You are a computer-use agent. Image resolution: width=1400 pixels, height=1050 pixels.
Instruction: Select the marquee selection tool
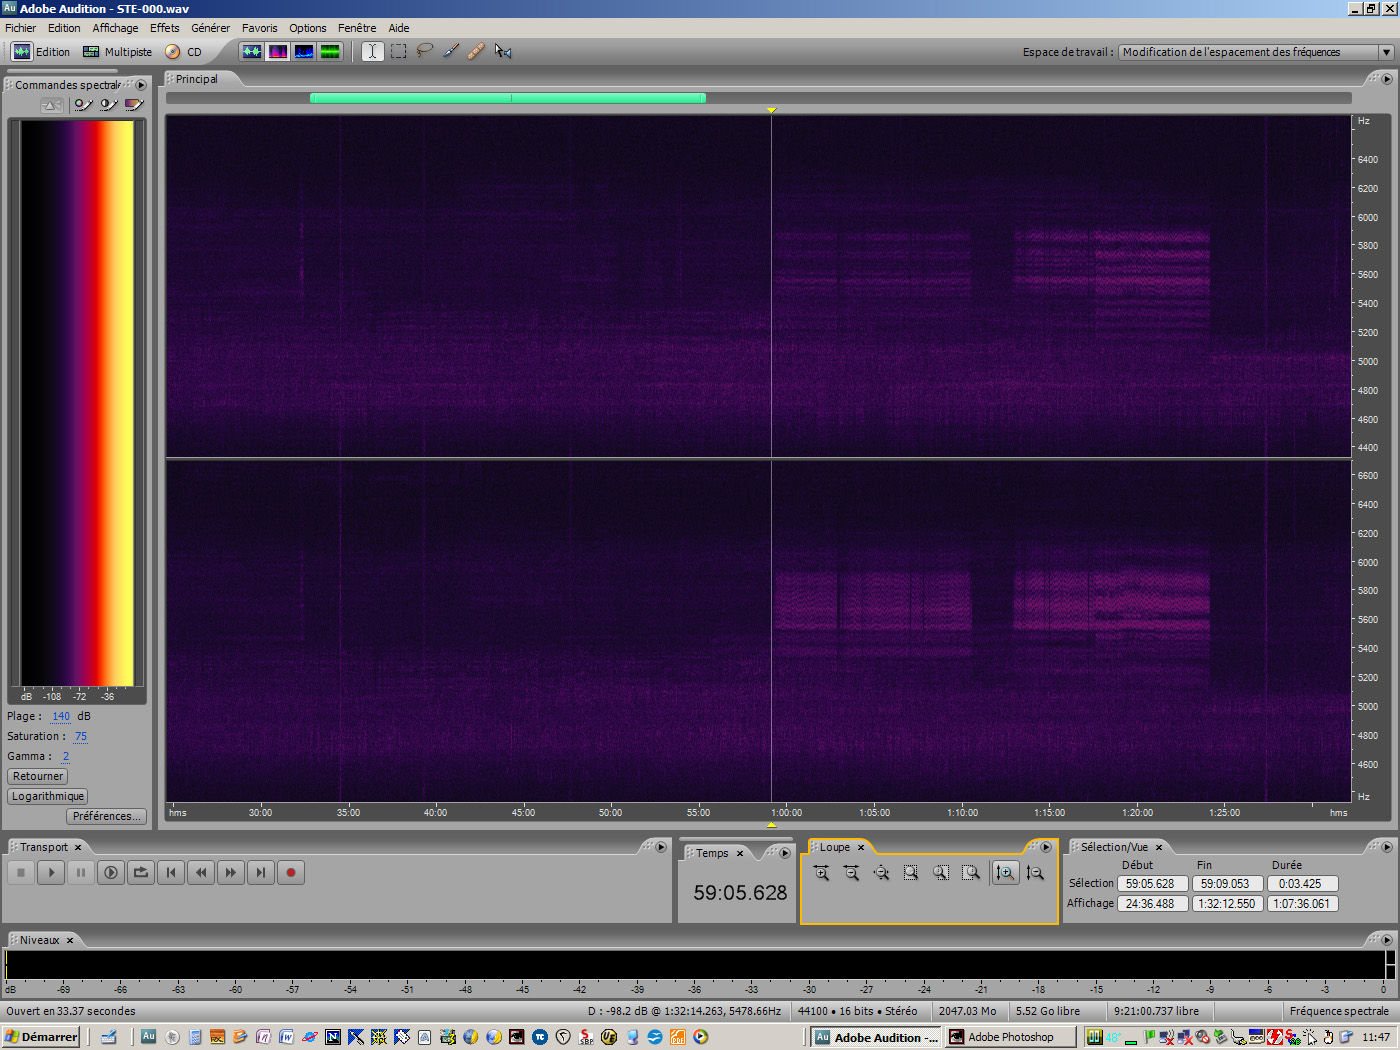(398, 51)
